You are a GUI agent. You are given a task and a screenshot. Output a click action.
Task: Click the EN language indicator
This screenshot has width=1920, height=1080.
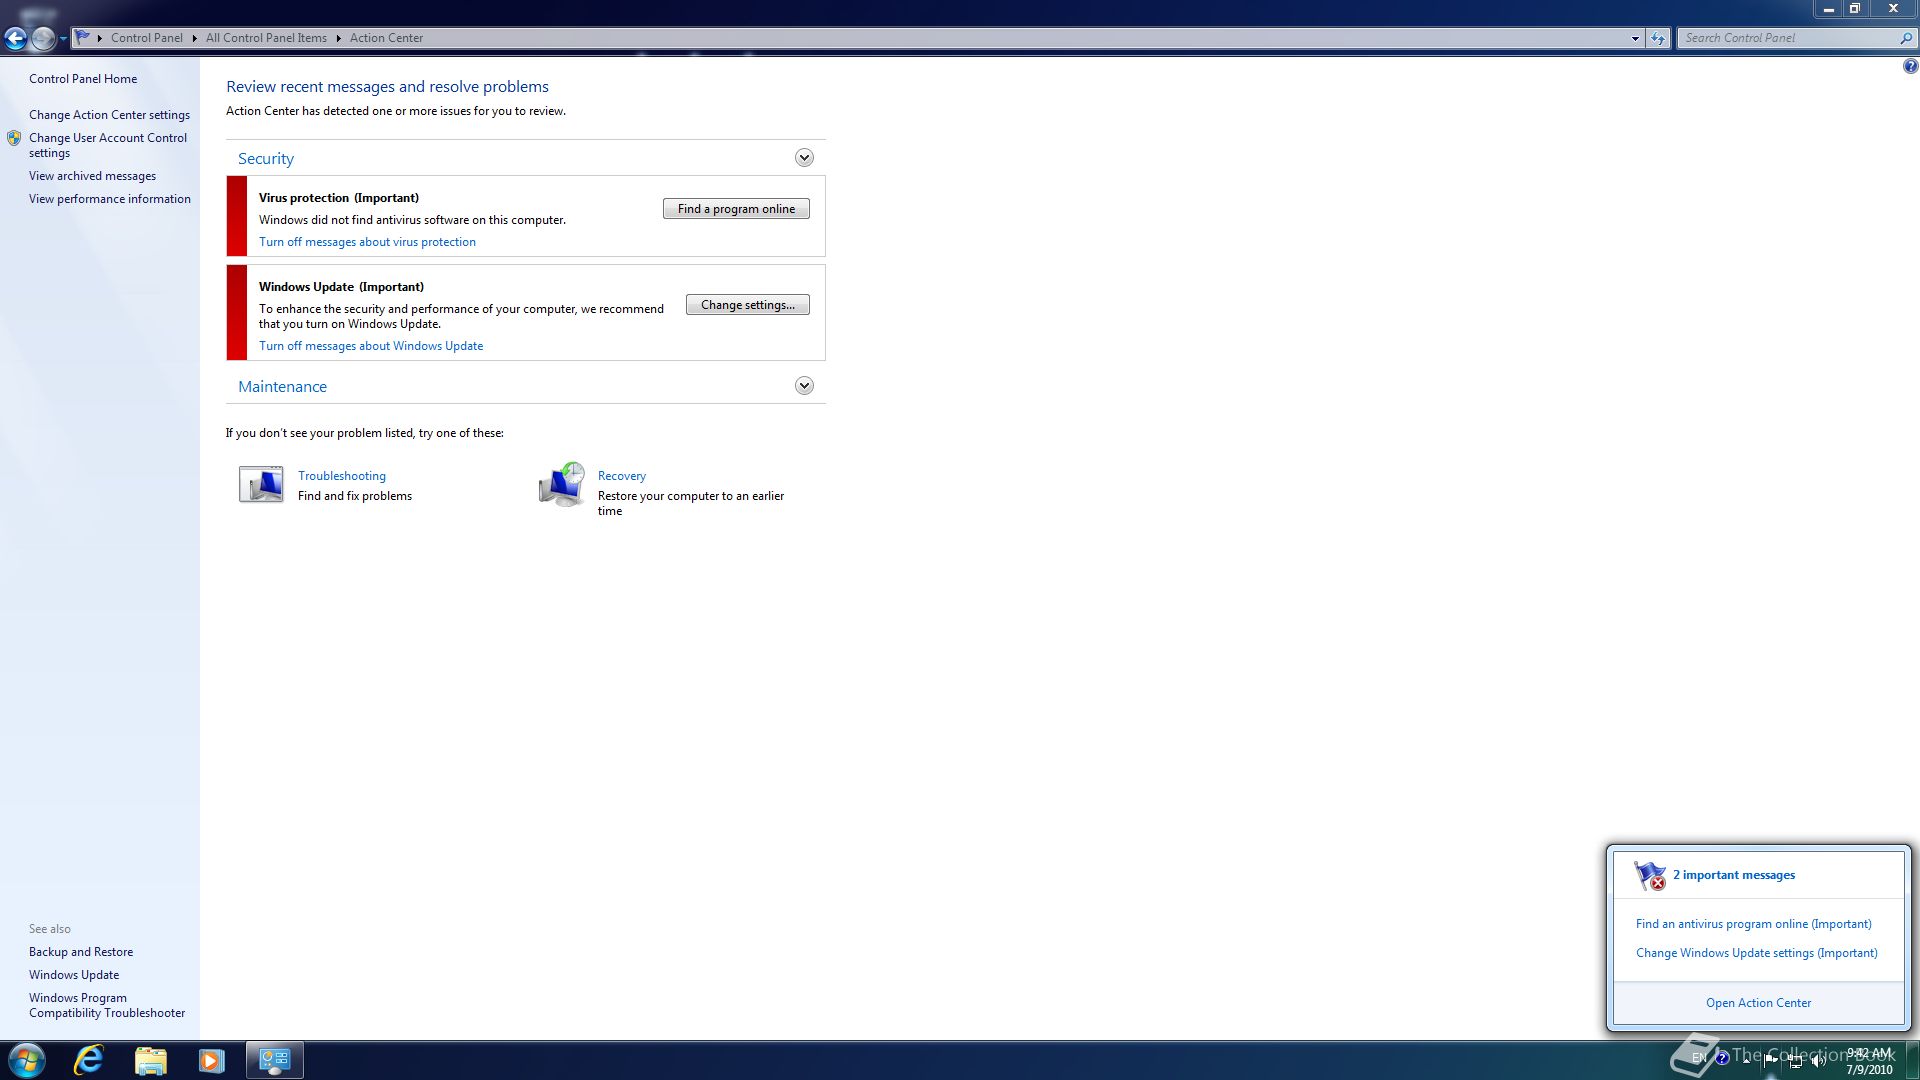1698,1057
